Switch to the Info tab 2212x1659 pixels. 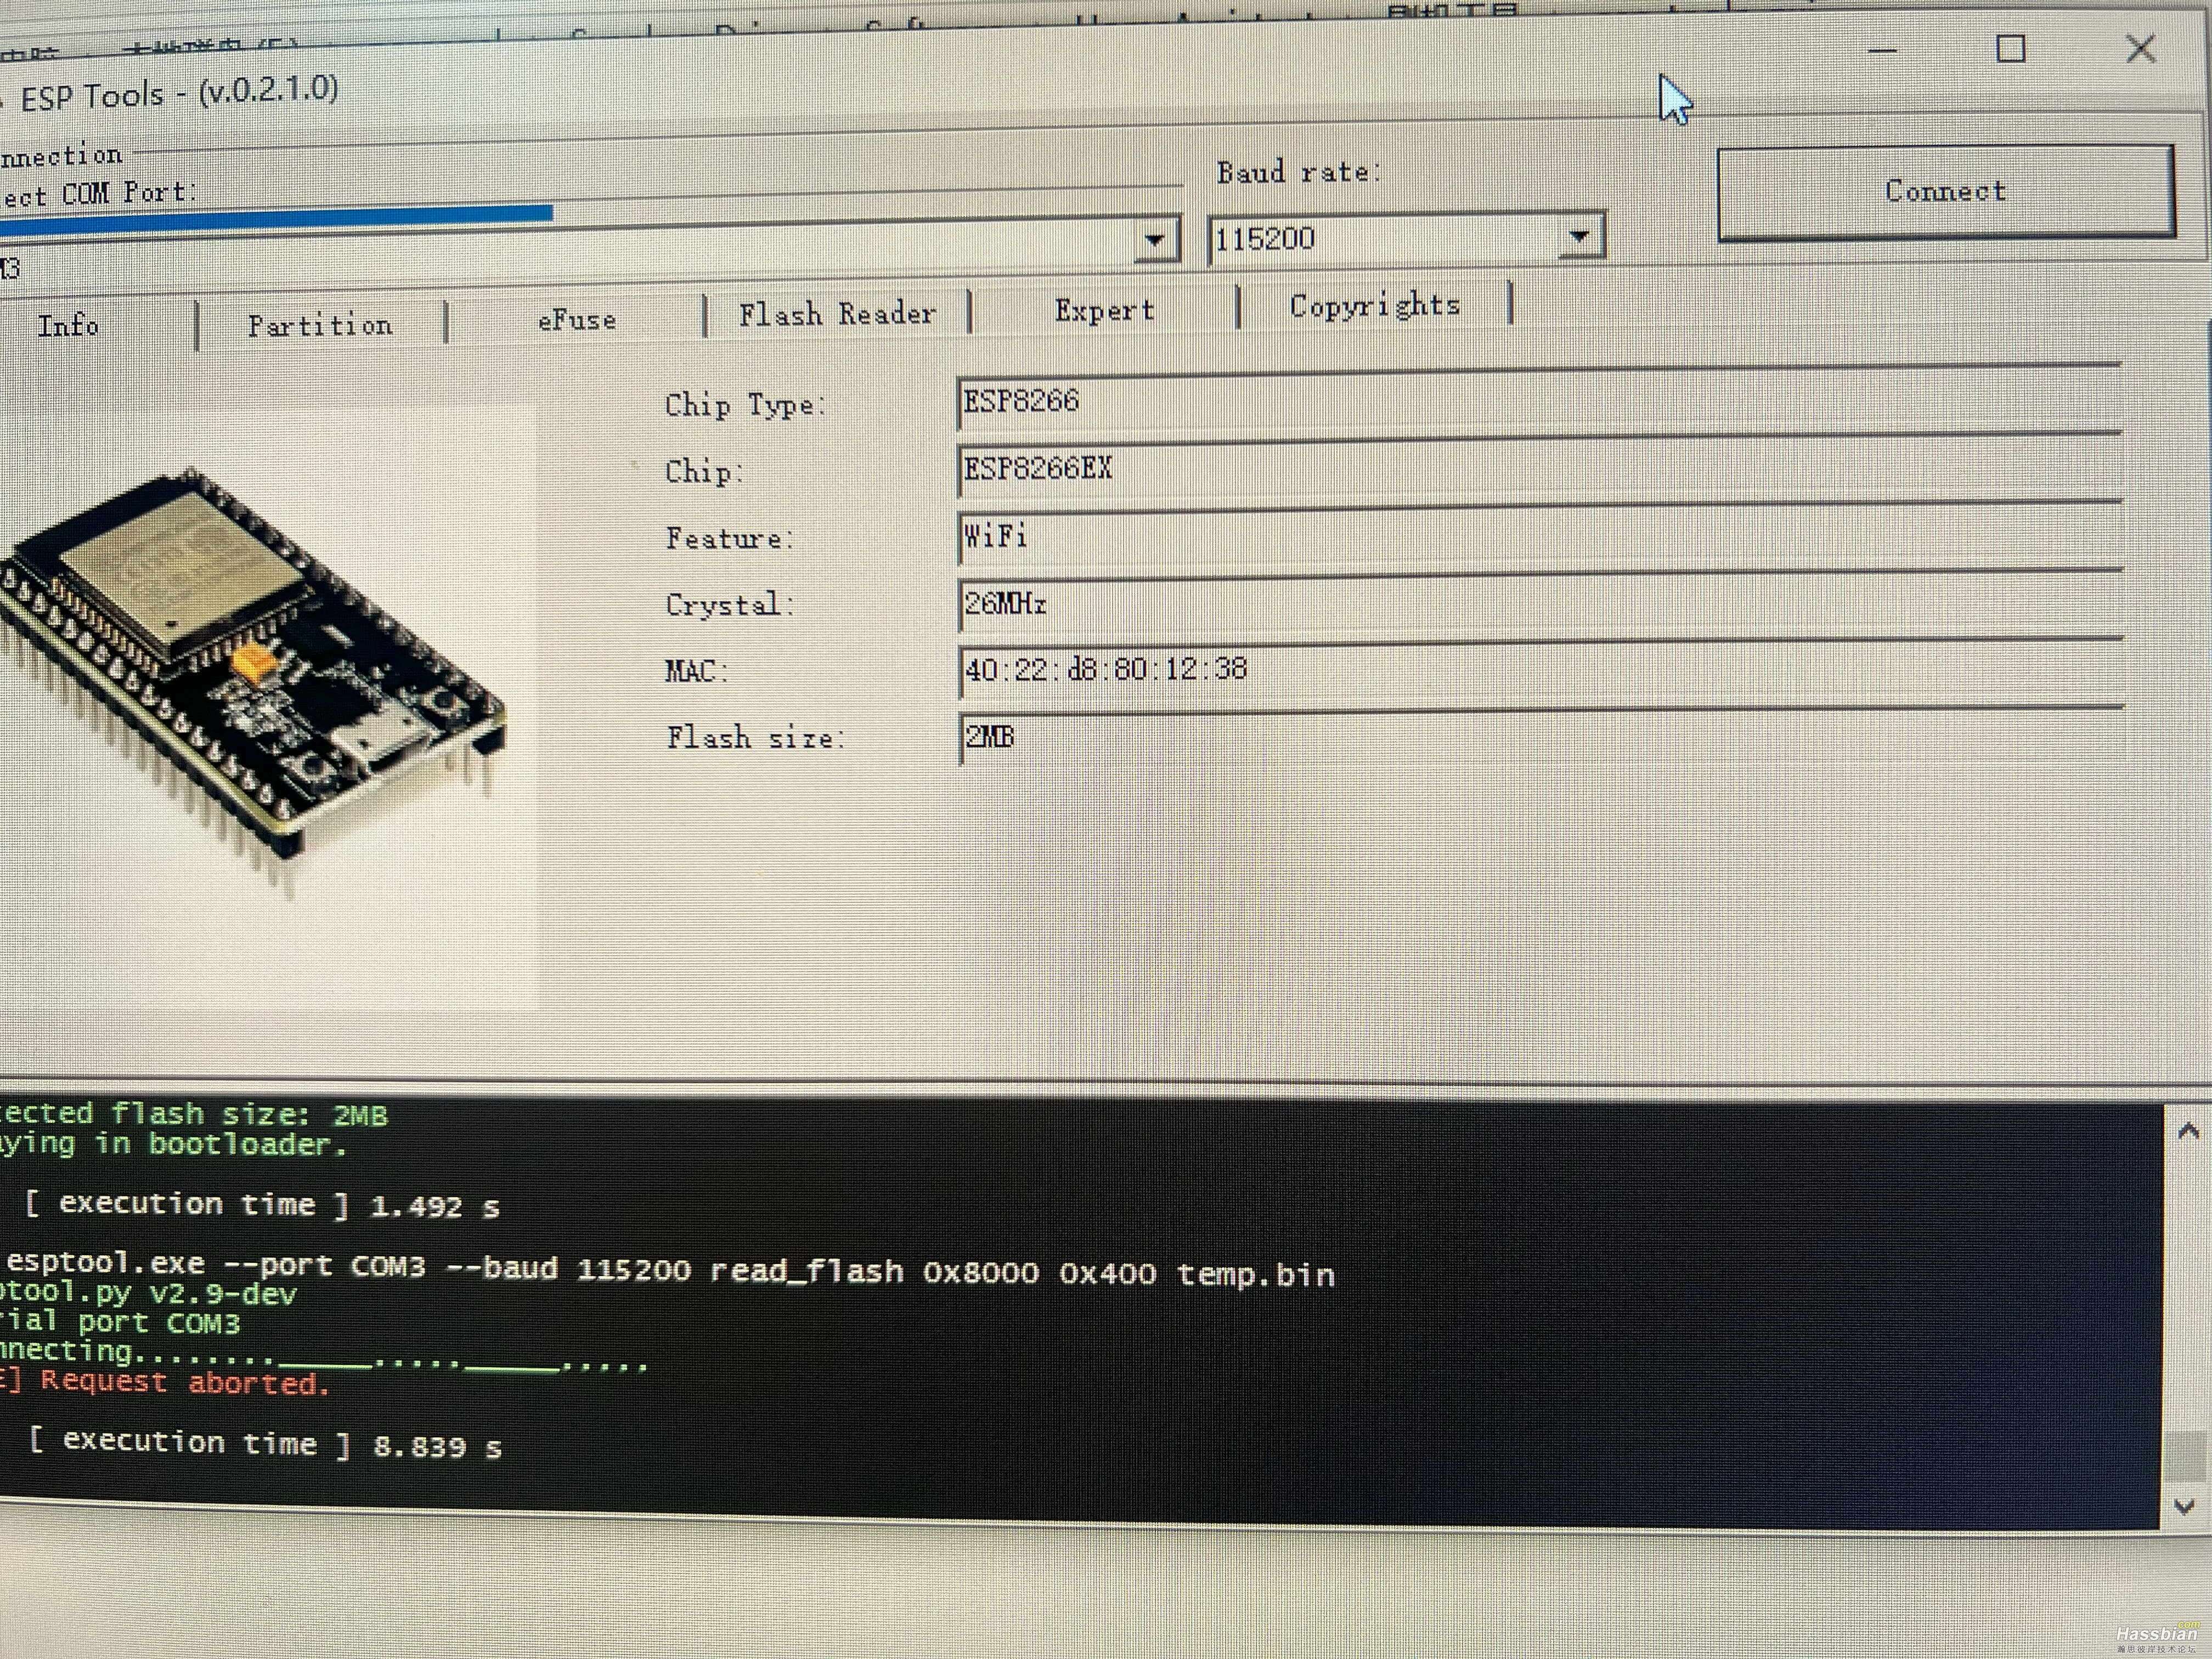tap(68, 326)
